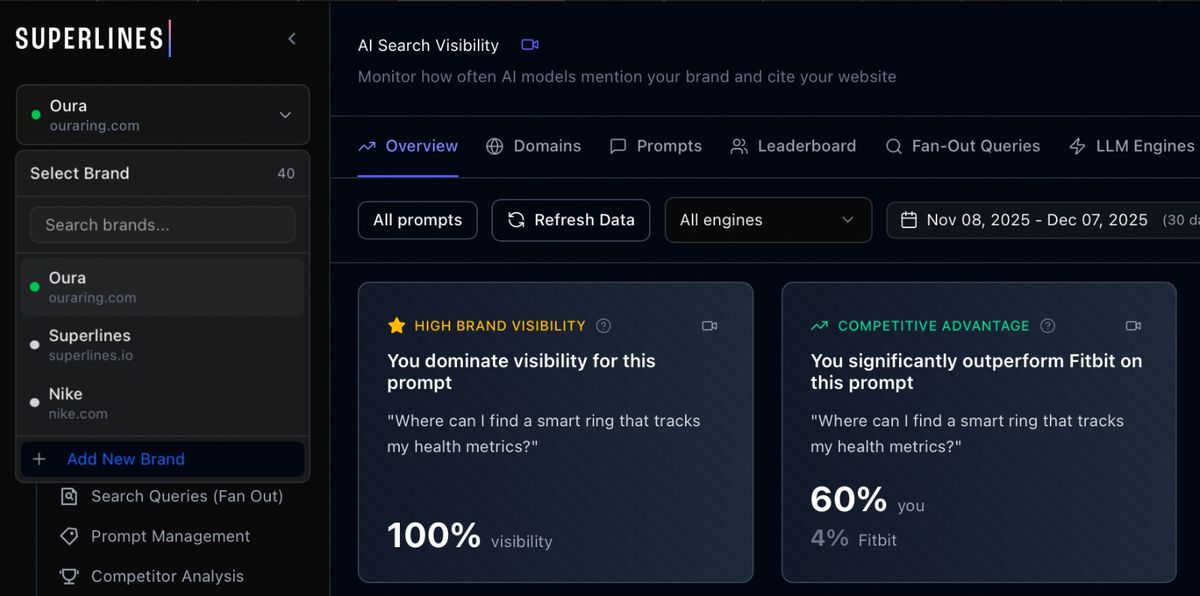Click the video tutorial icon beside AI Search Visibility
Screen dimensions: 1200x596
pyautogui.click(x=529, y=44)
